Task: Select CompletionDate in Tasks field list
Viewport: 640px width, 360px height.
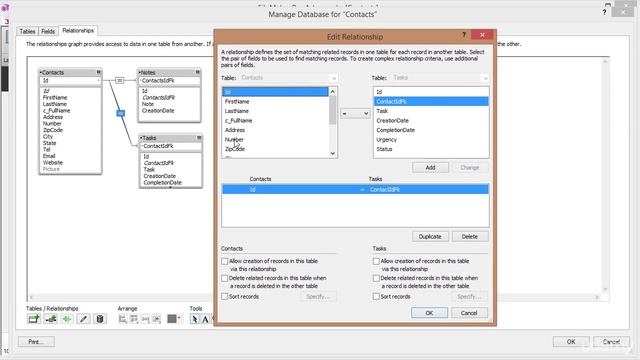Action: coord(431,130)
